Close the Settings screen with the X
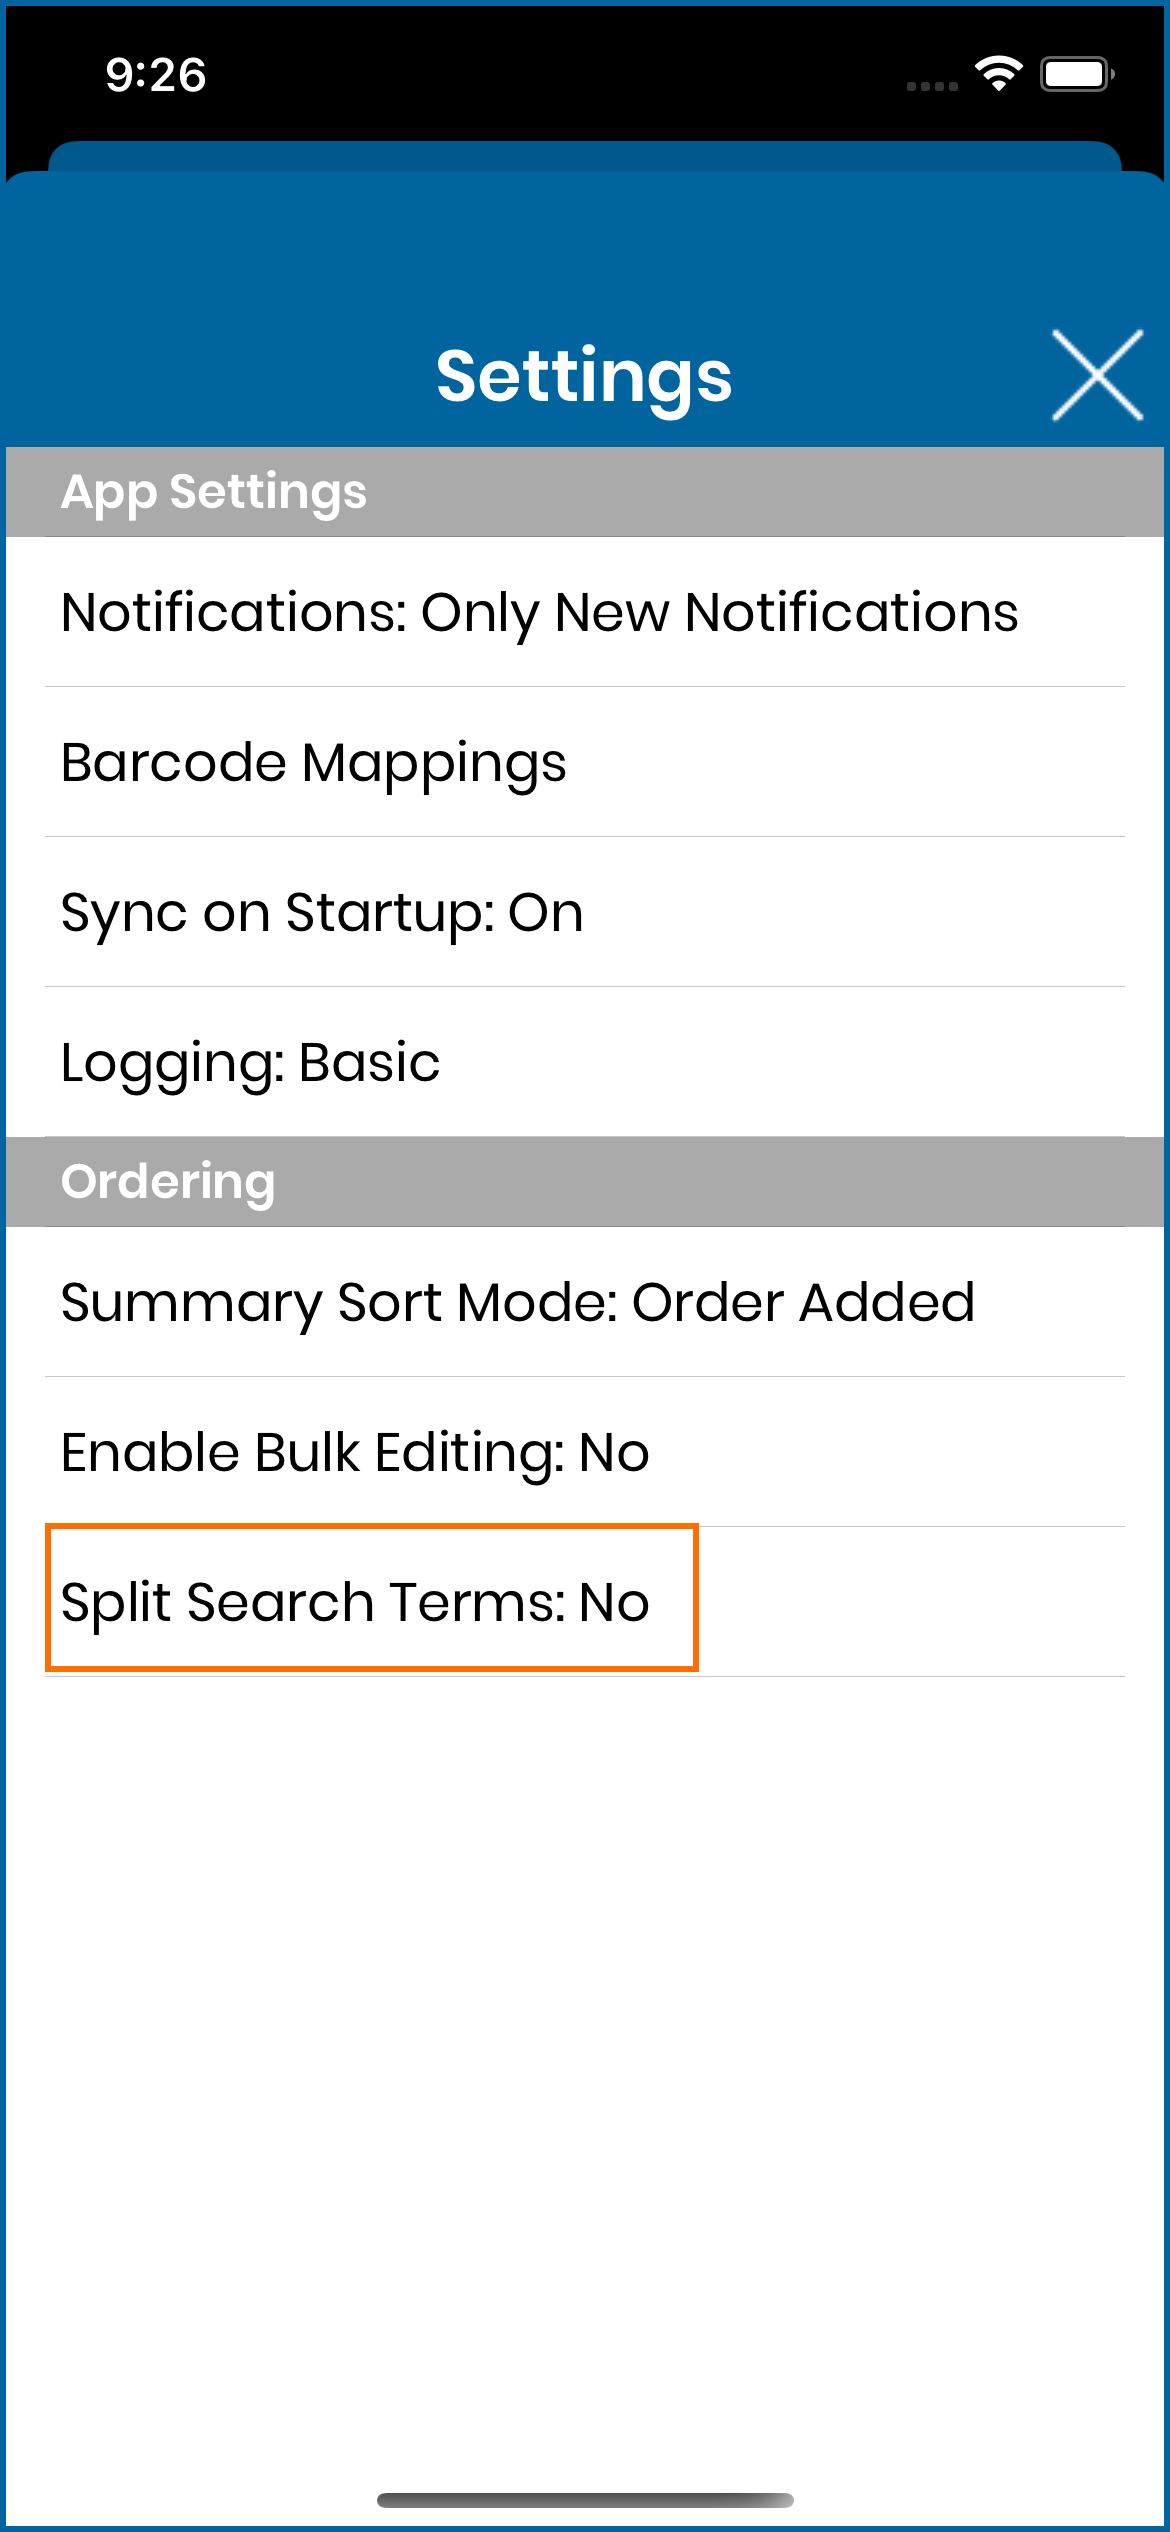Viewport: 1170px width, 2532px height. tap(1097, 375)
